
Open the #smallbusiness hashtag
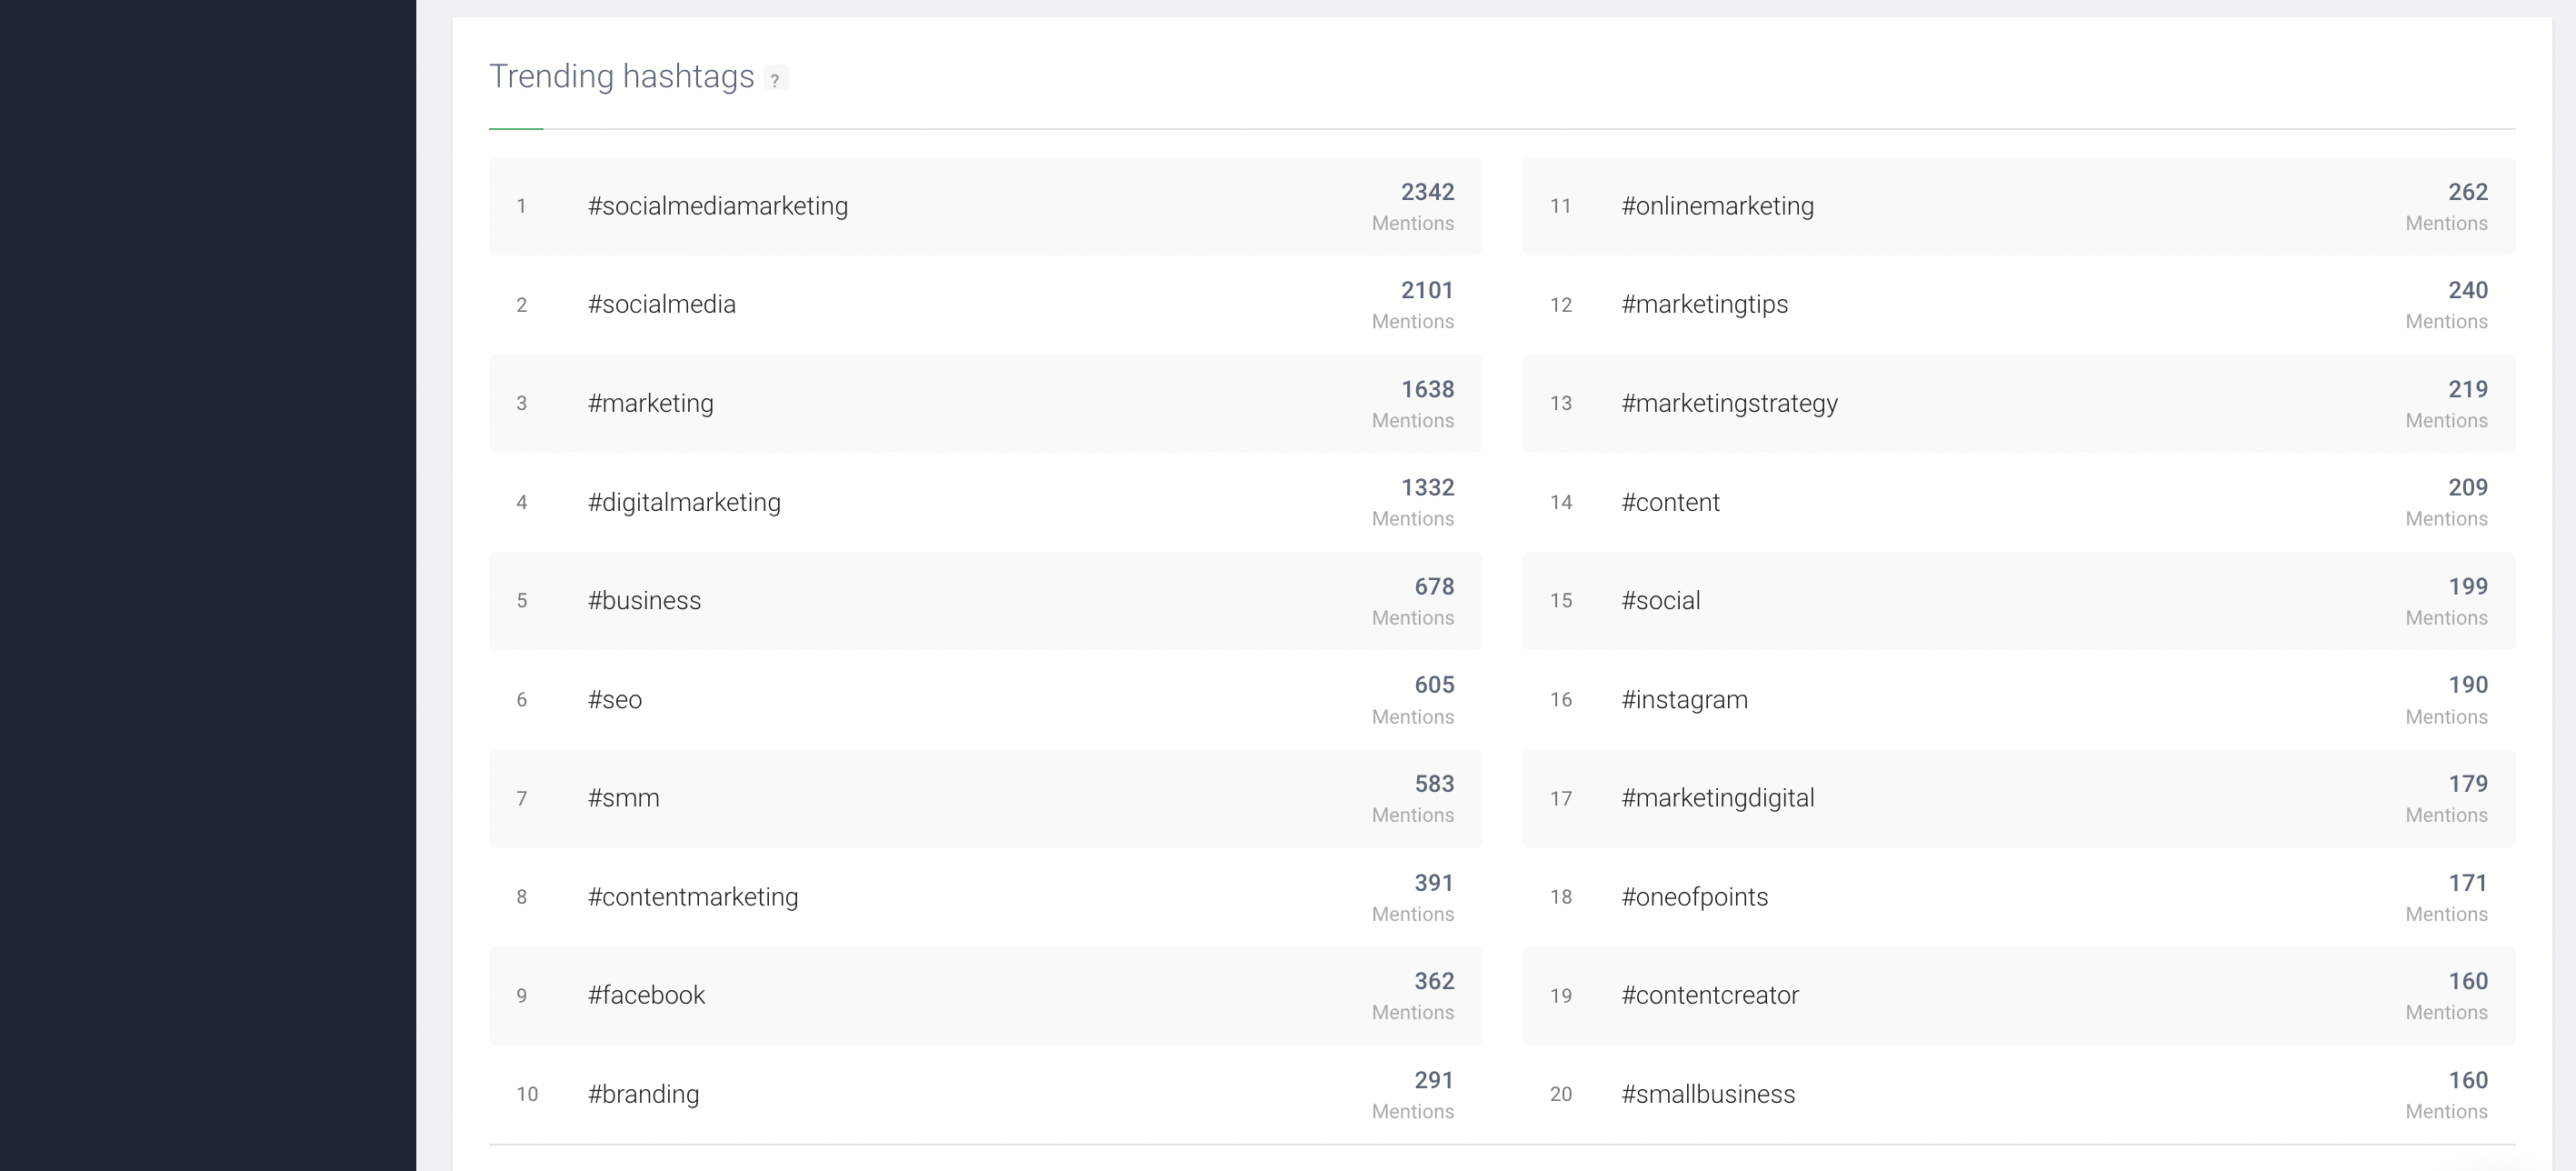1707,1095
